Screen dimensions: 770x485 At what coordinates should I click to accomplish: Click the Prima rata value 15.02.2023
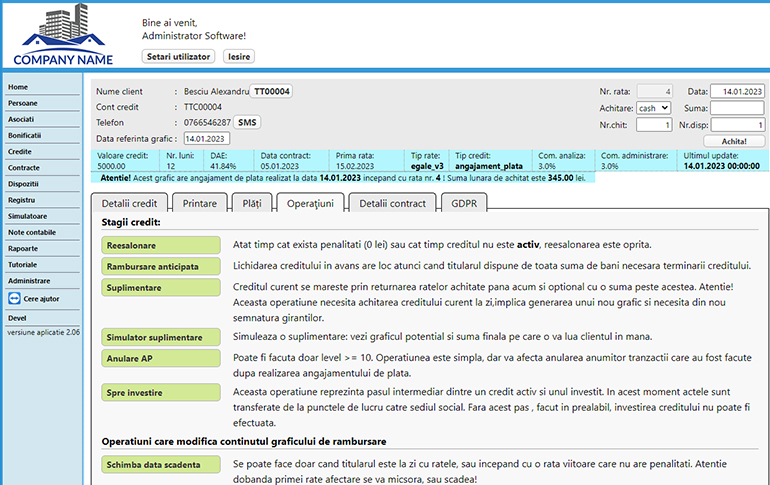coord(355,166)
